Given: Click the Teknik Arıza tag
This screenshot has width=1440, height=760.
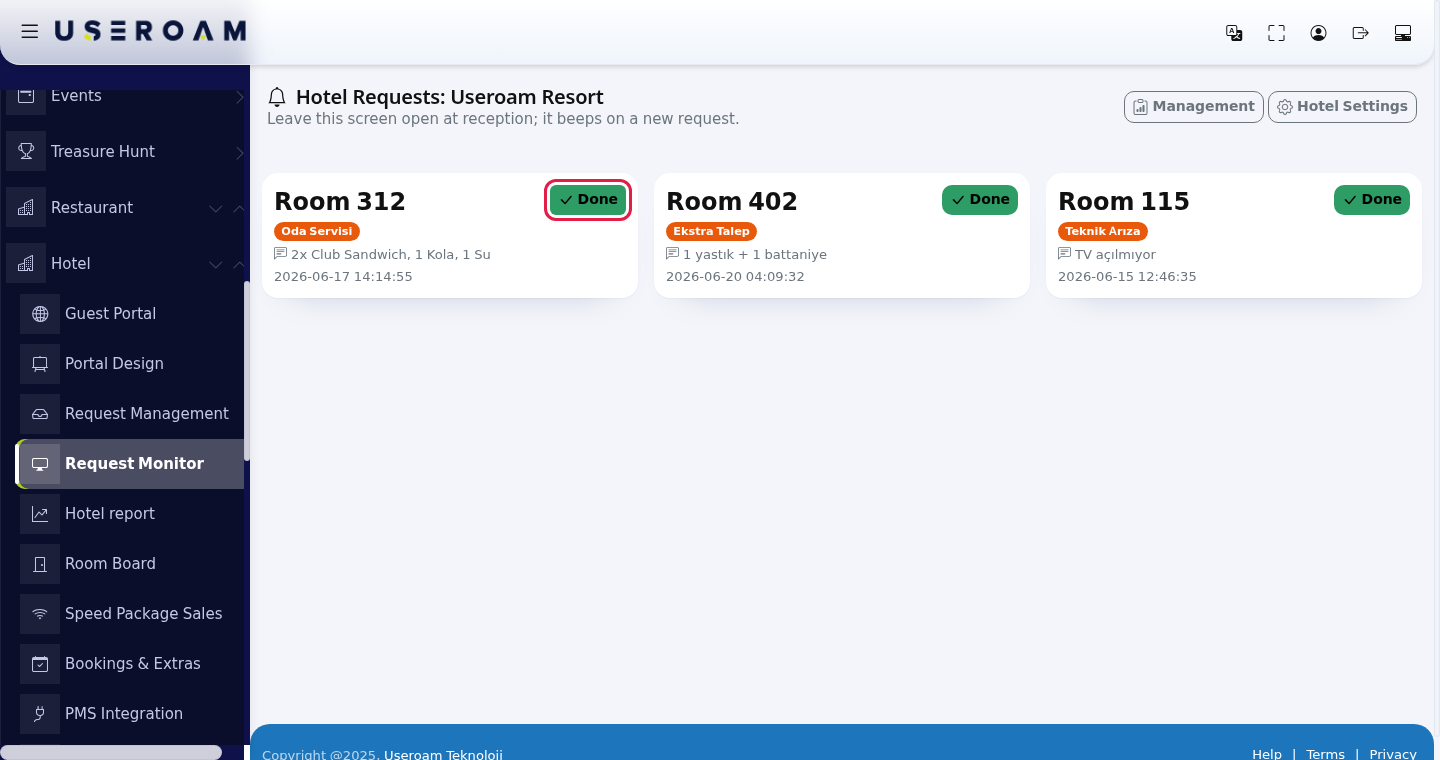Looking at the screenshot, I should click(1103, 231).
